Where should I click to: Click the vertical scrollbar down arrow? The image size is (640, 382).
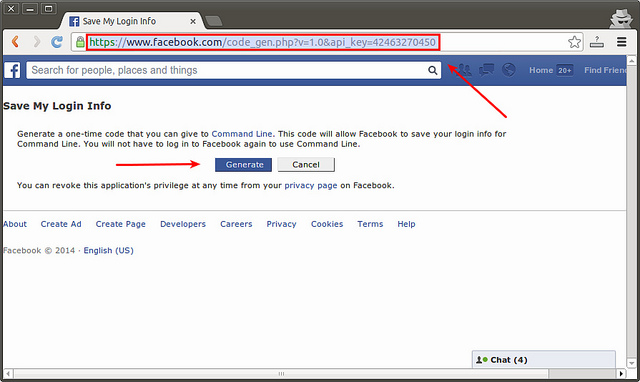(x=632, y=362)
